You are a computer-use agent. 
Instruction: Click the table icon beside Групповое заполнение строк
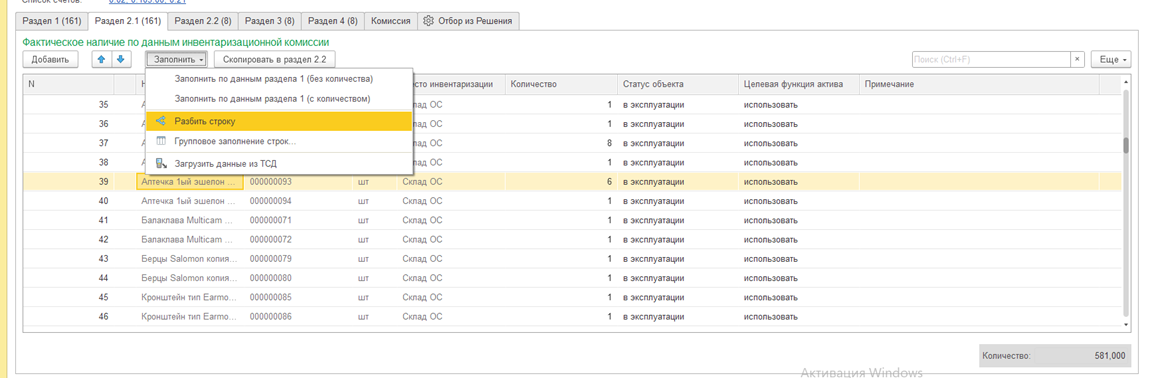161,141
